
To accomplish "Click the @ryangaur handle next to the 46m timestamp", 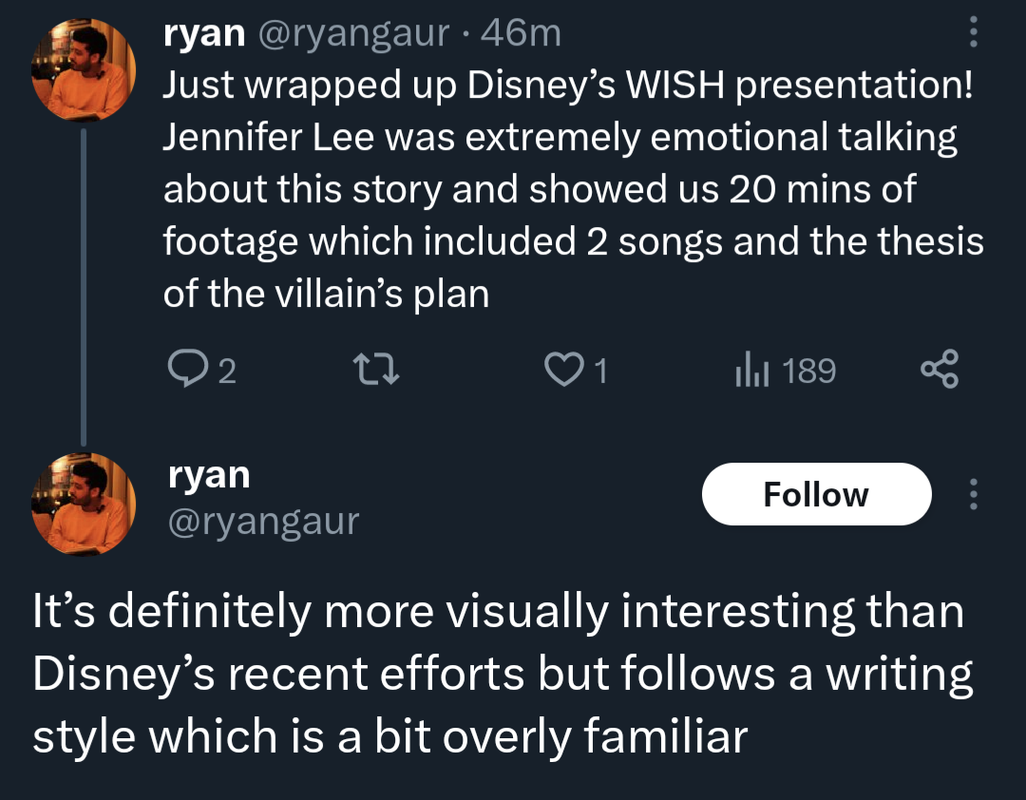I will [x=354, y=34].
